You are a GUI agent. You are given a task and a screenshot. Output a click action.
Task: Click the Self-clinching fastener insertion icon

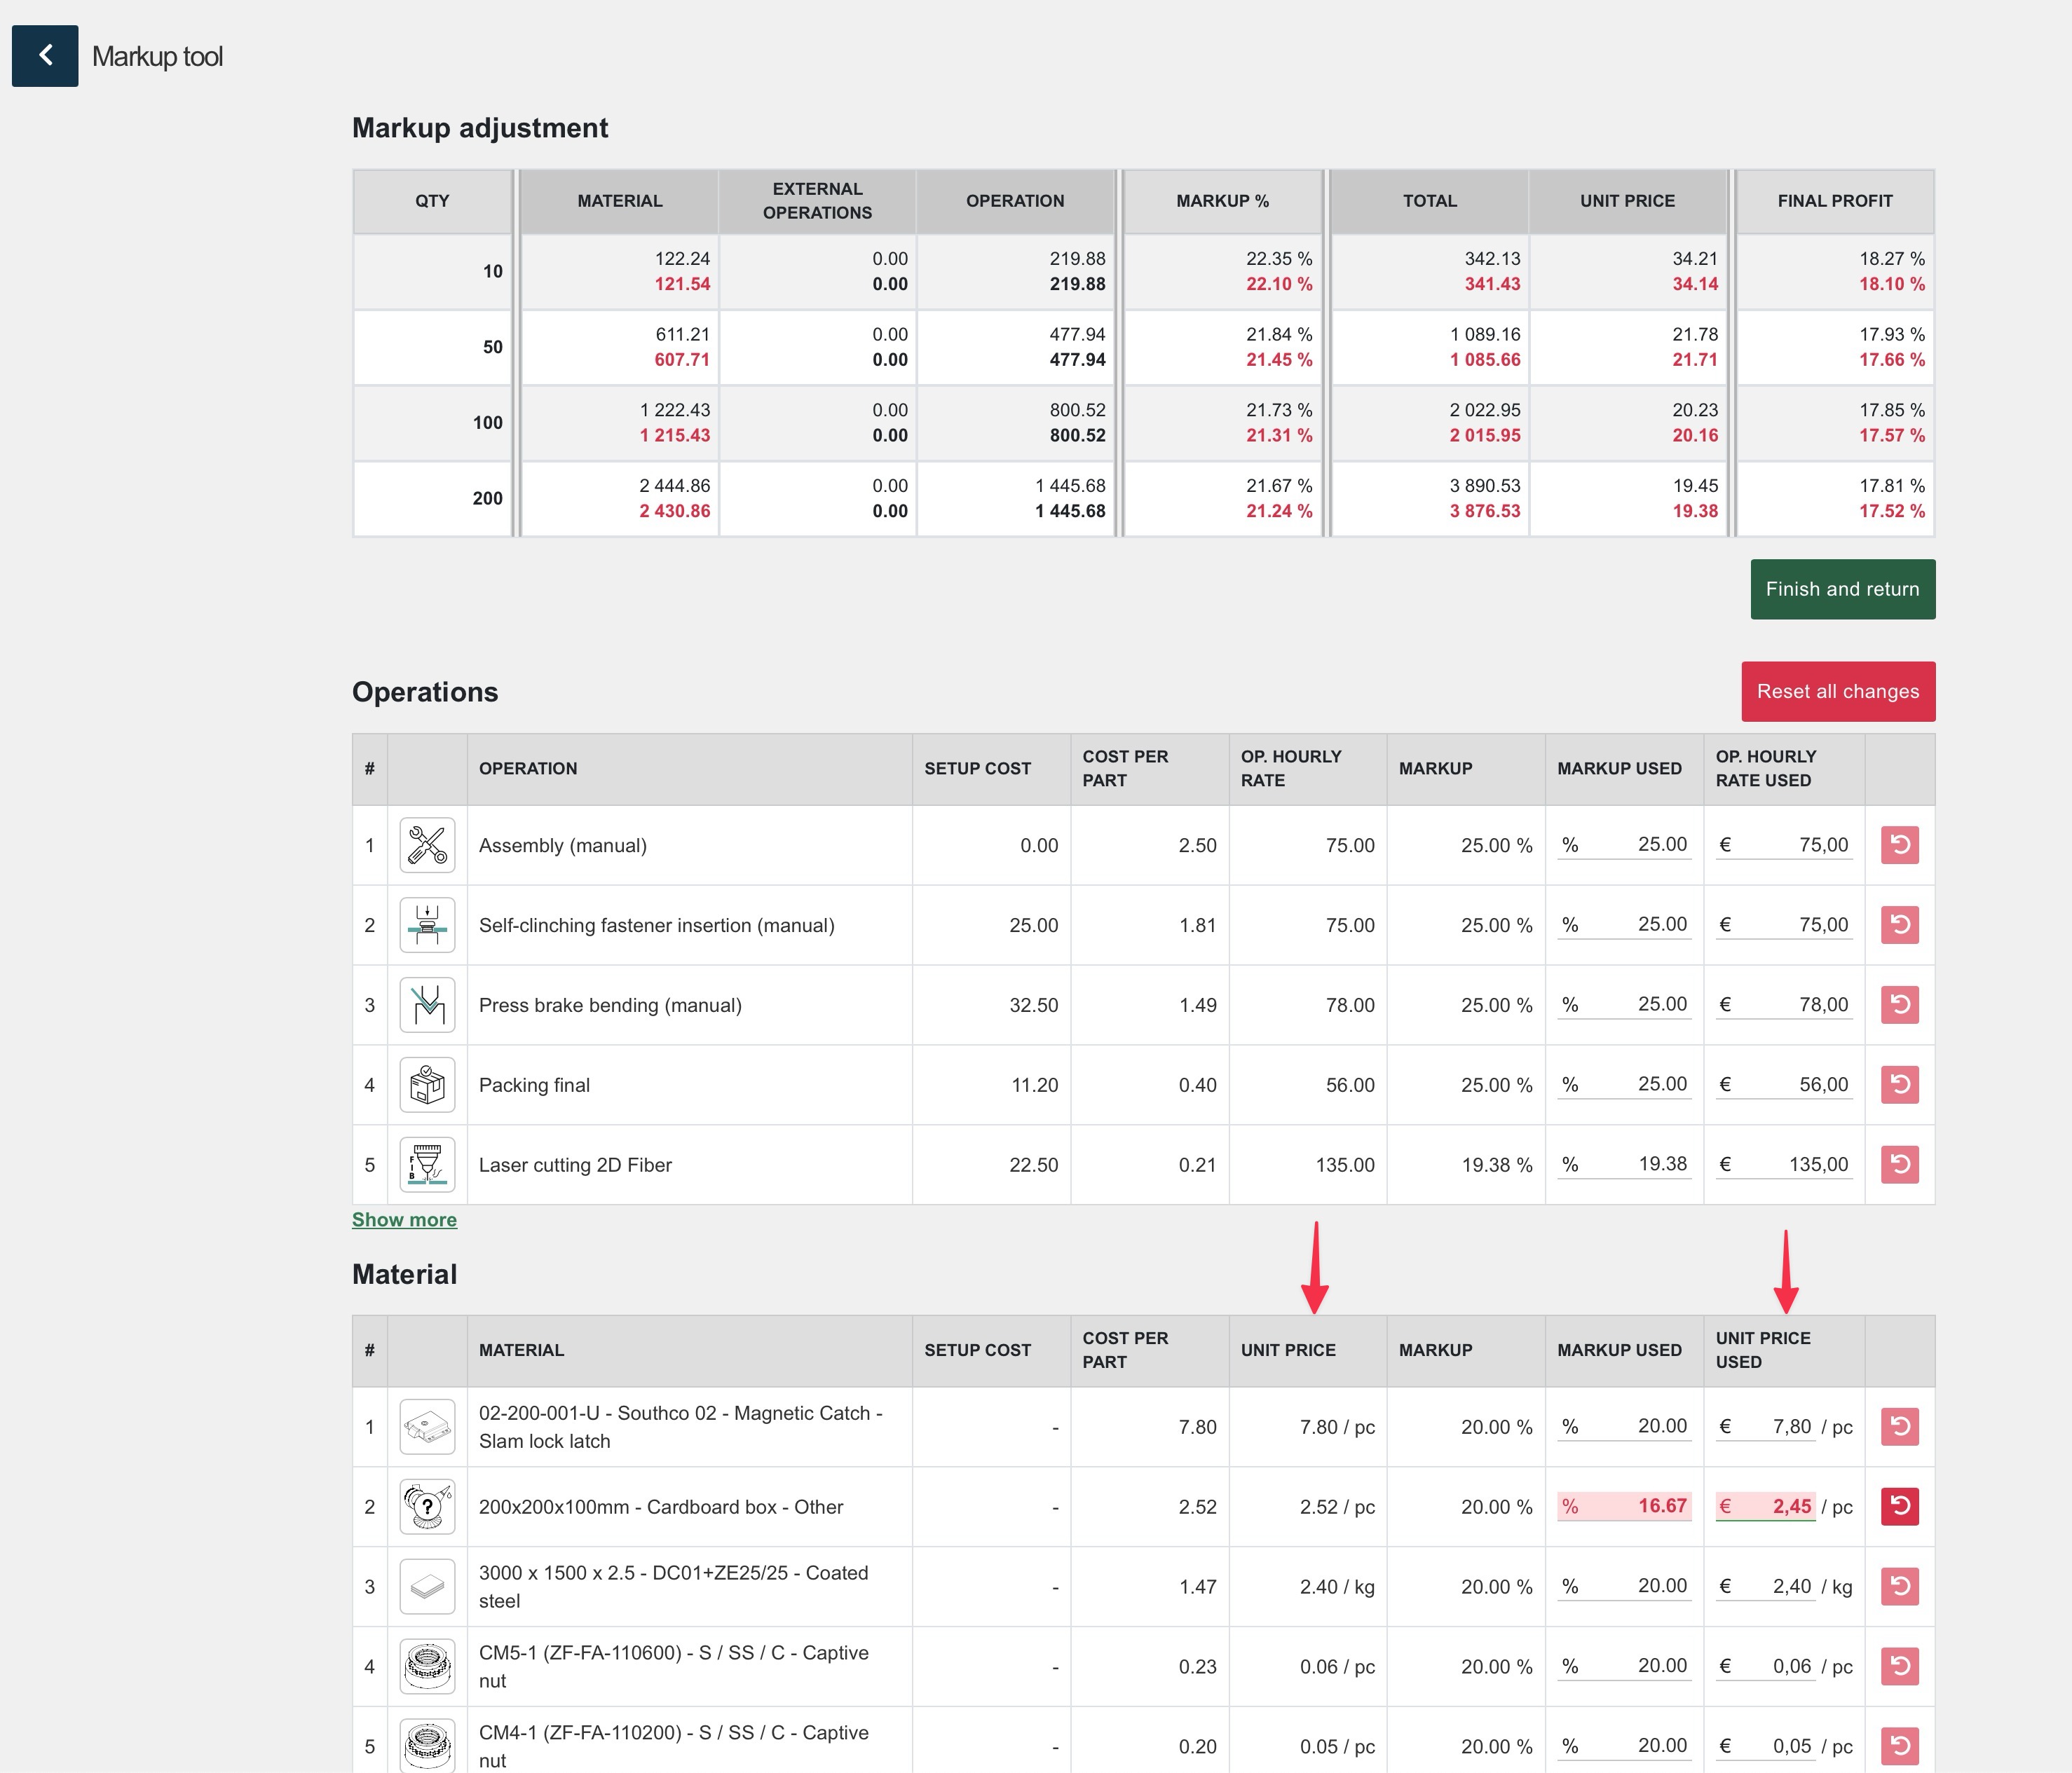pyautogui.click(x=427, y=925)
